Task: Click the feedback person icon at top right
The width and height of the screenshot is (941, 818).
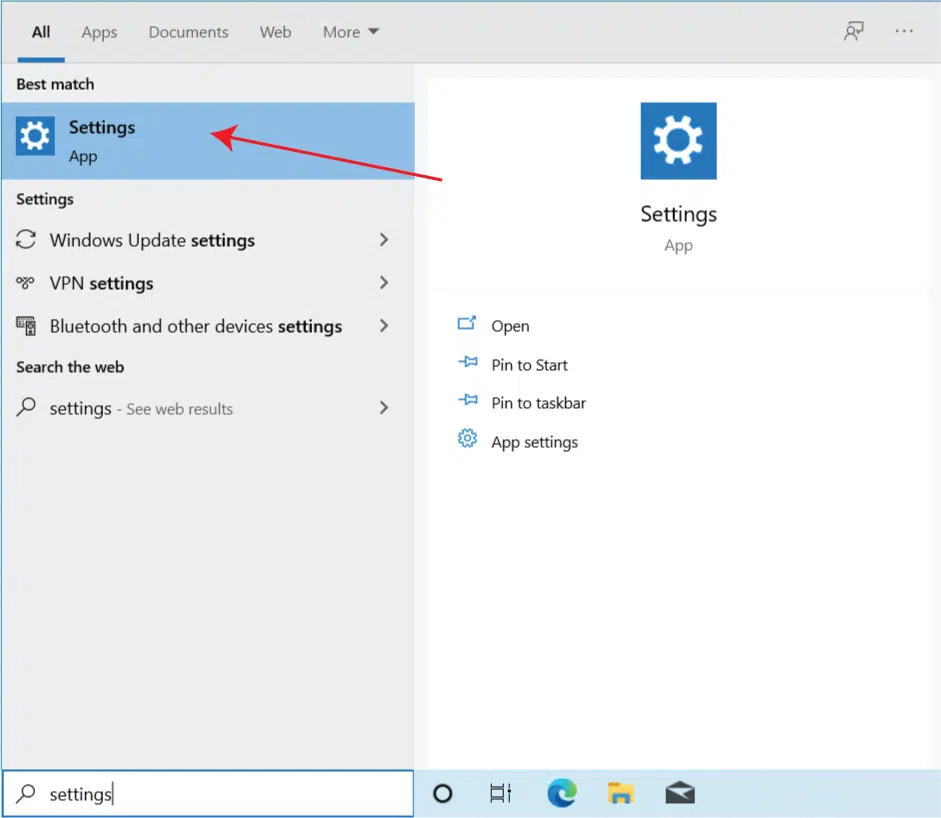Action: tap(853, 31)
